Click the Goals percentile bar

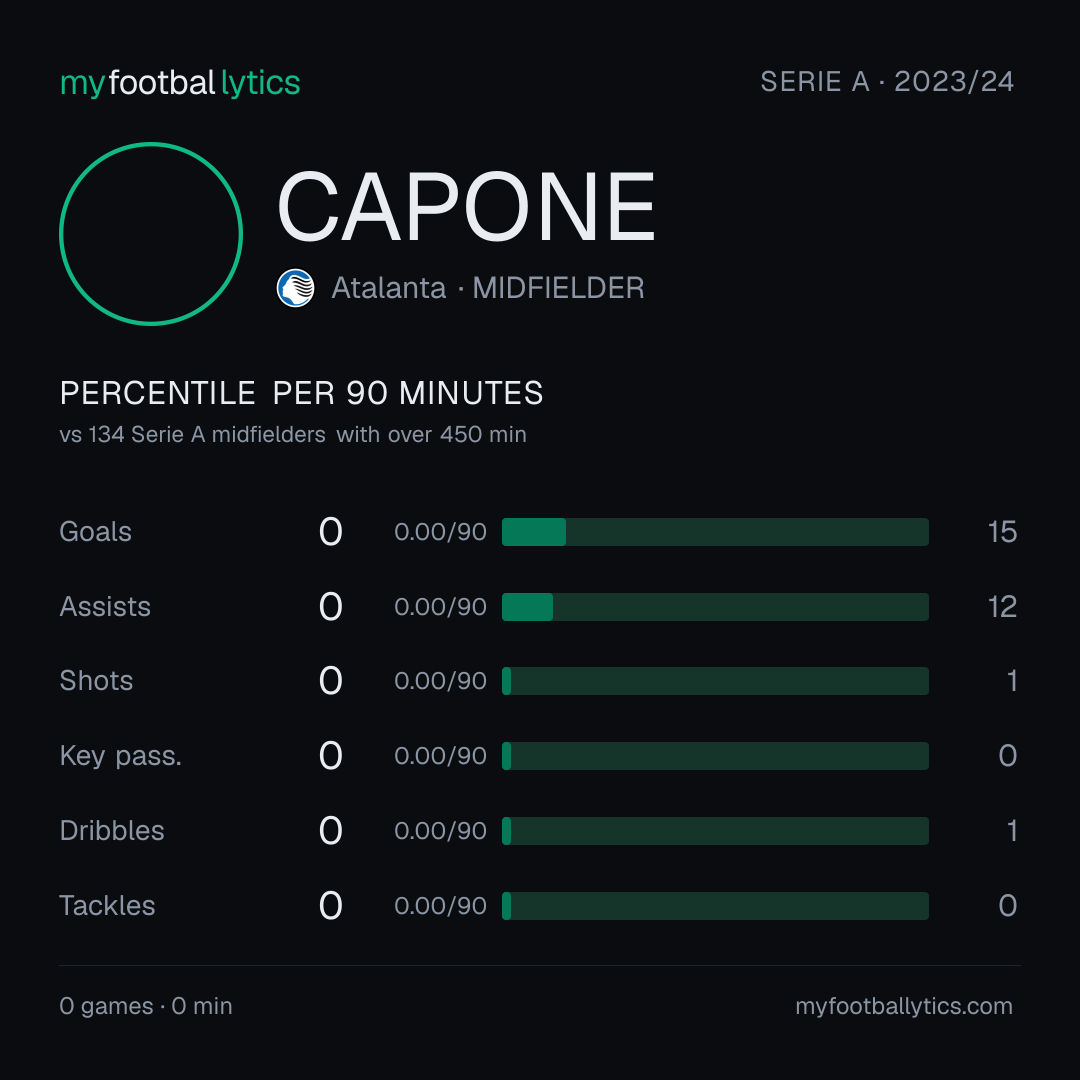(x=715, y=532)
